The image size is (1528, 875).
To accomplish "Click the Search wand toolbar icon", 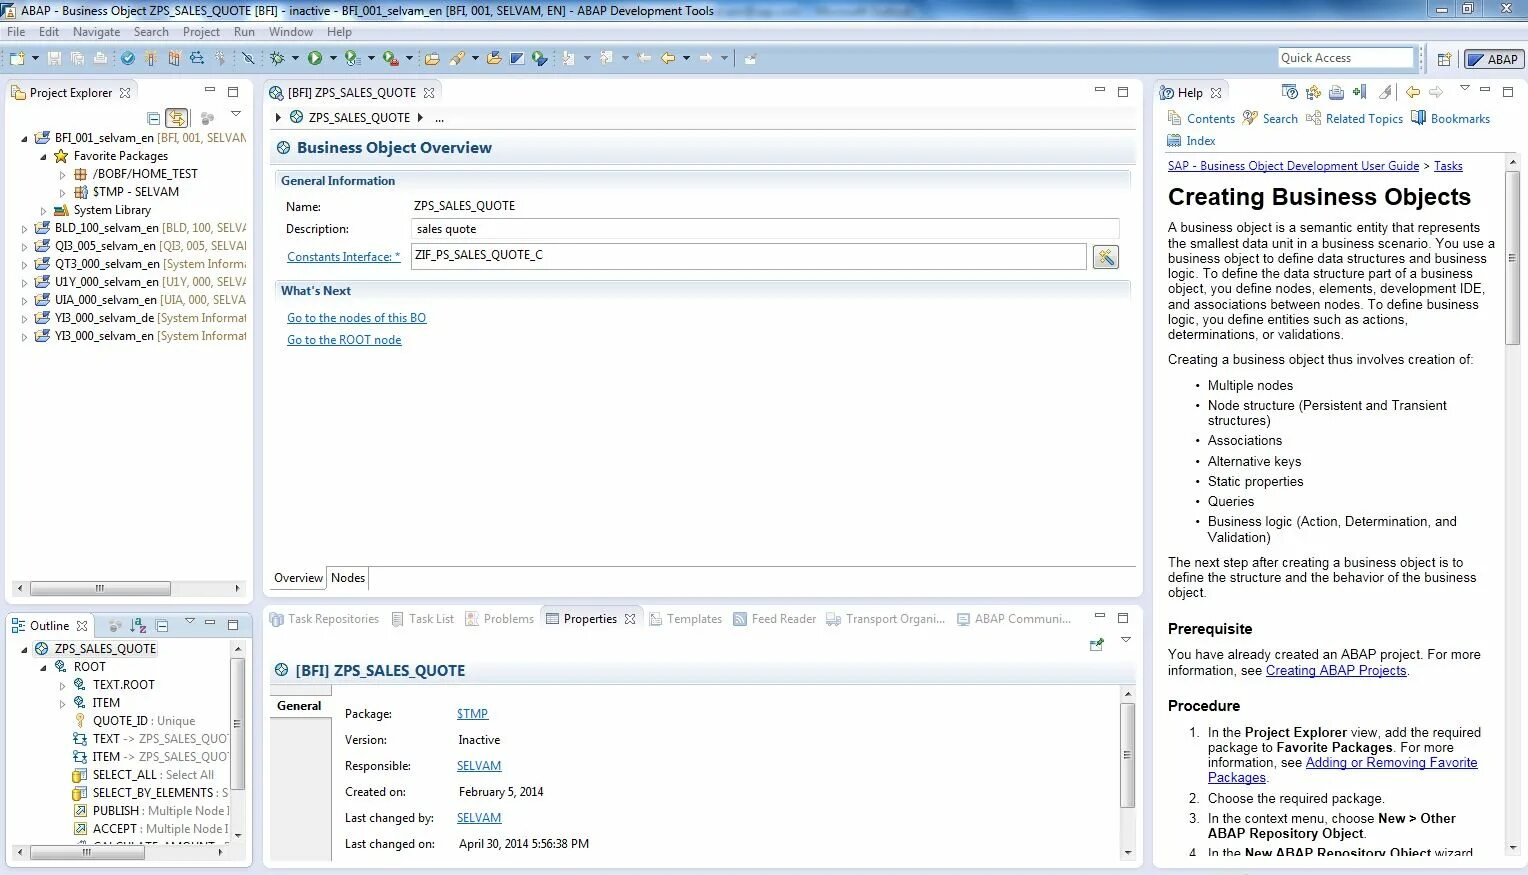I will (457, 58).
